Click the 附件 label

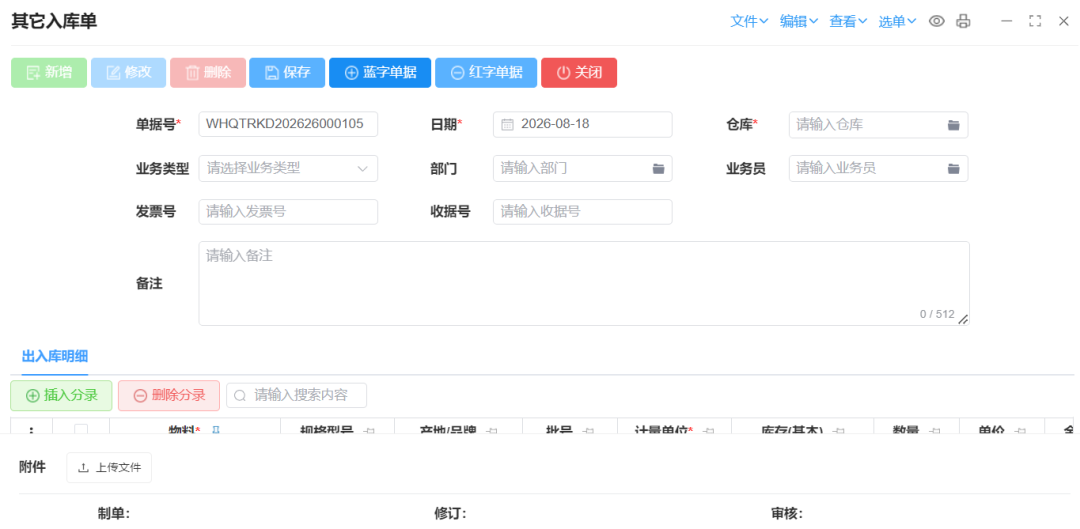32,468
